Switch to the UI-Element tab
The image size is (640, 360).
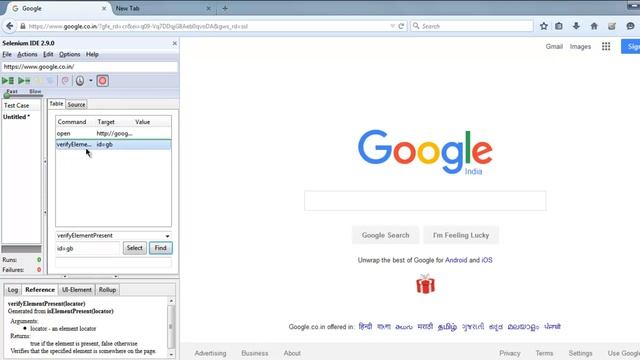point(76,290)
